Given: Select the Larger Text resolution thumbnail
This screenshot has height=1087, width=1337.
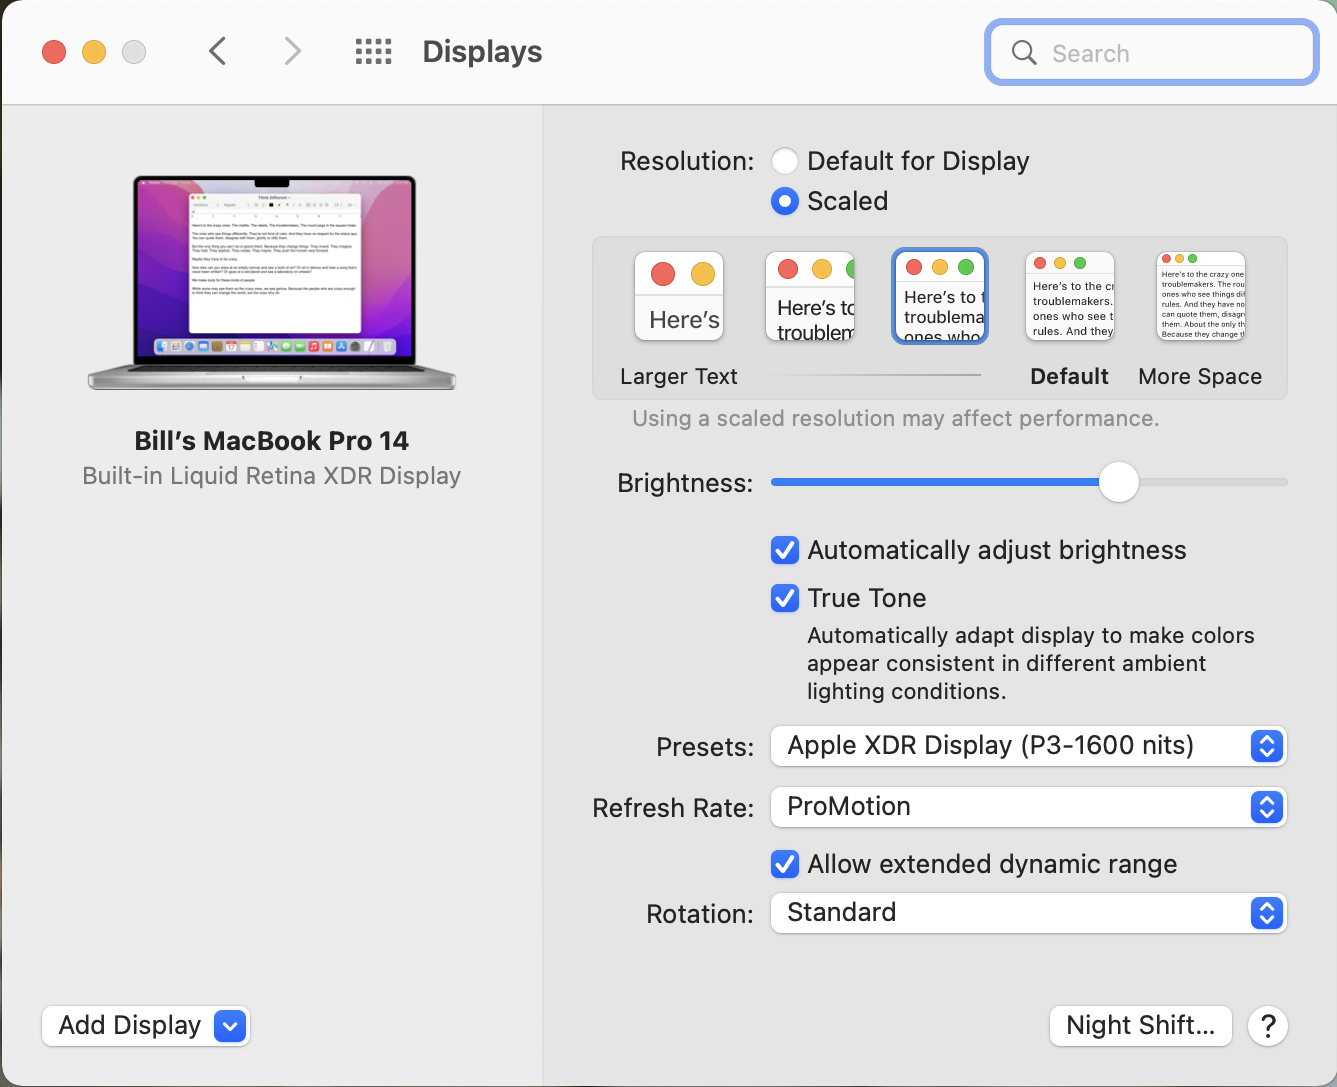Looking at the screenshot, I should 679,296.
